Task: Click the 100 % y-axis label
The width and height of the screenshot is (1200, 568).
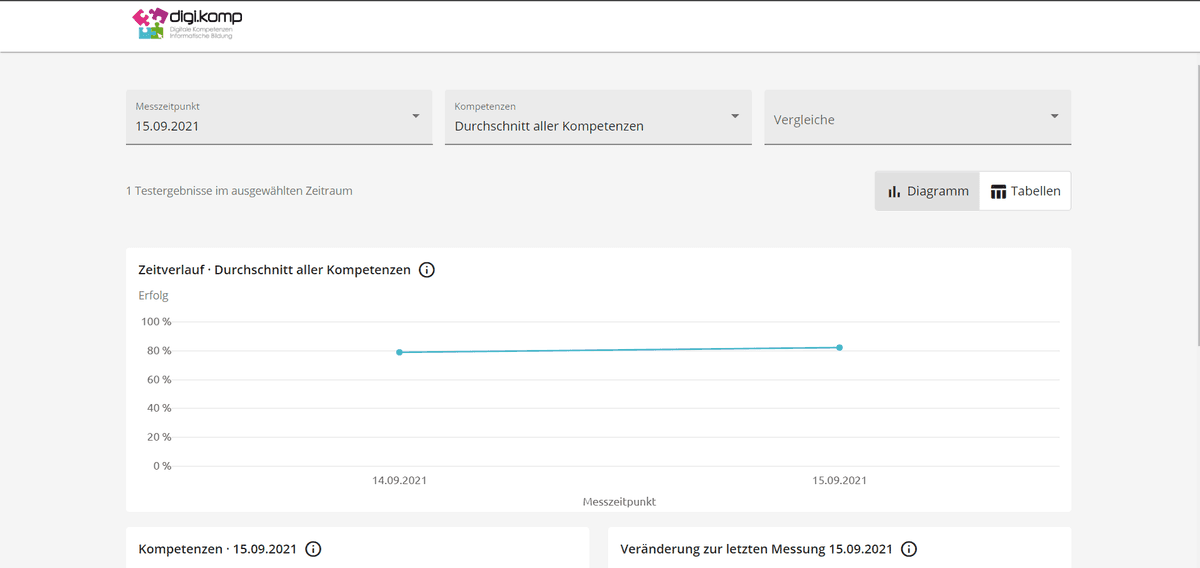Action: pyautogui.click(x=156, y=322)
